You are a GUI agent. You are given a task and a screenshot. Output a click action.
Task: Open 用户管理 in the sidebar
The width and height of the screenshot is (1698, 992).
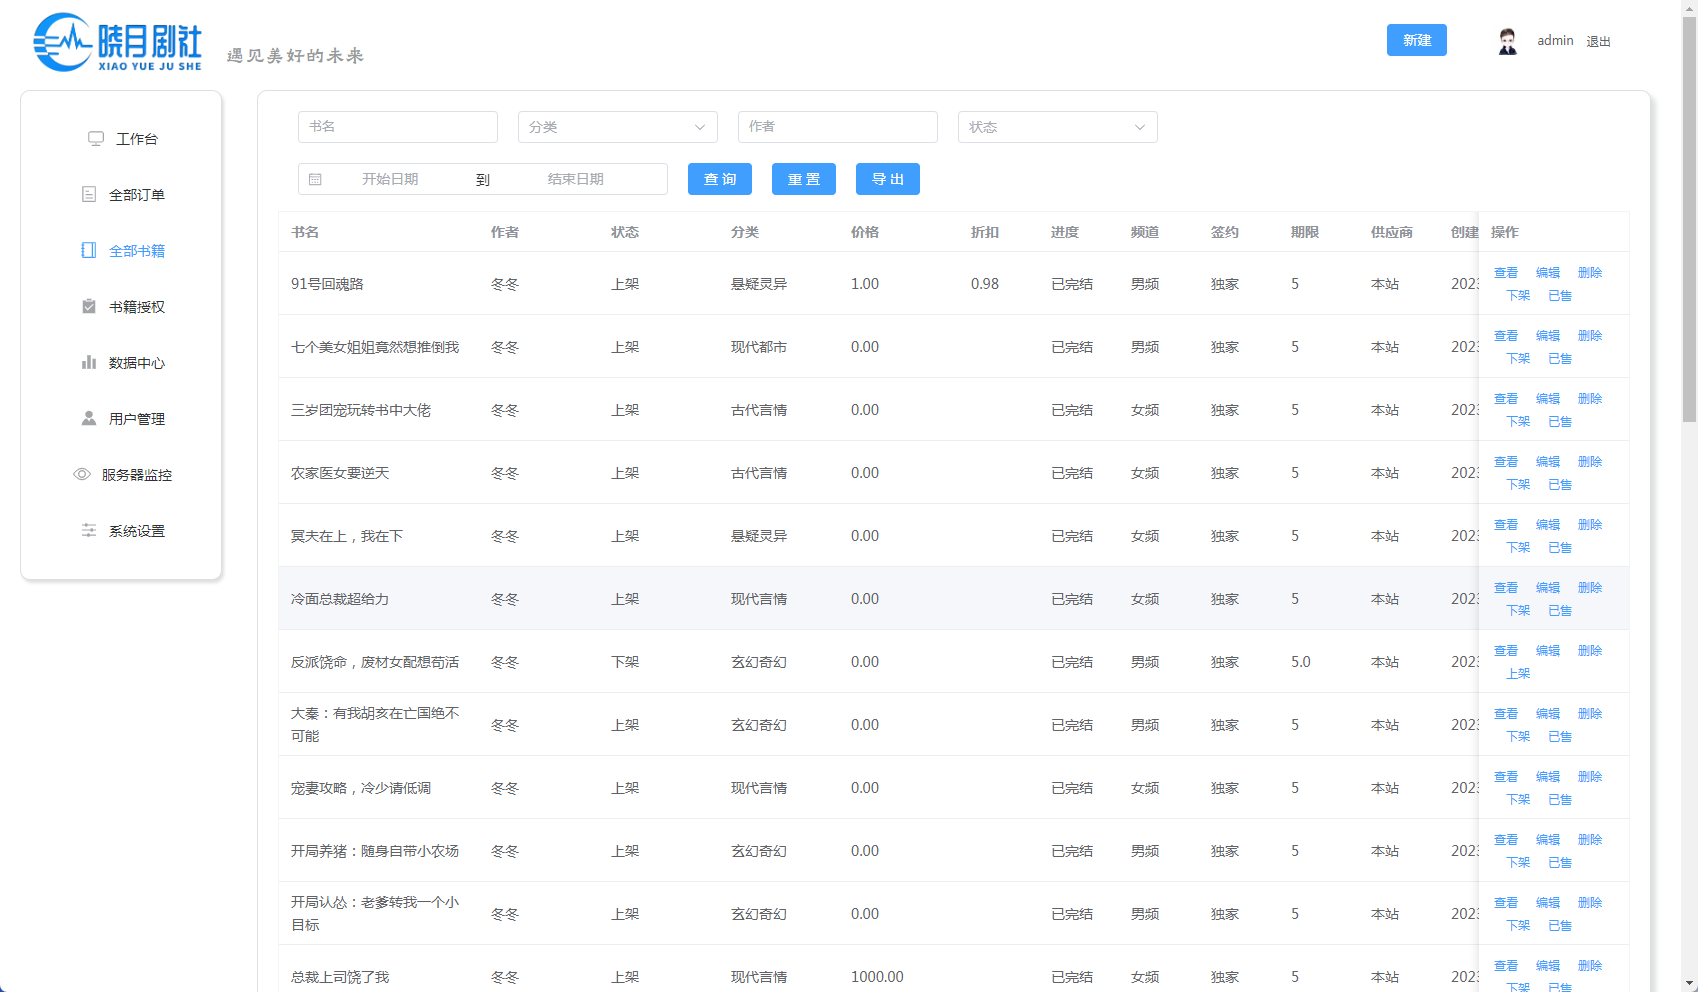tap(121, 418)
